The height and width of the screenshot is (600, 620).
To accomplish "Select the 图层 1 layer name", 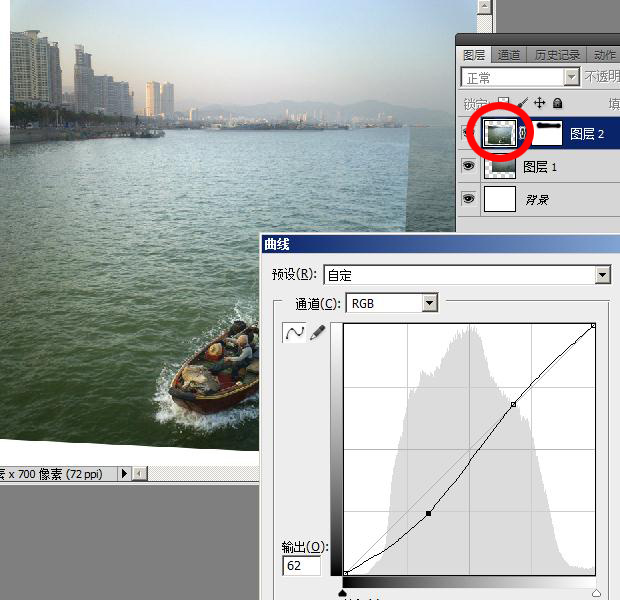I will [540, 167].
